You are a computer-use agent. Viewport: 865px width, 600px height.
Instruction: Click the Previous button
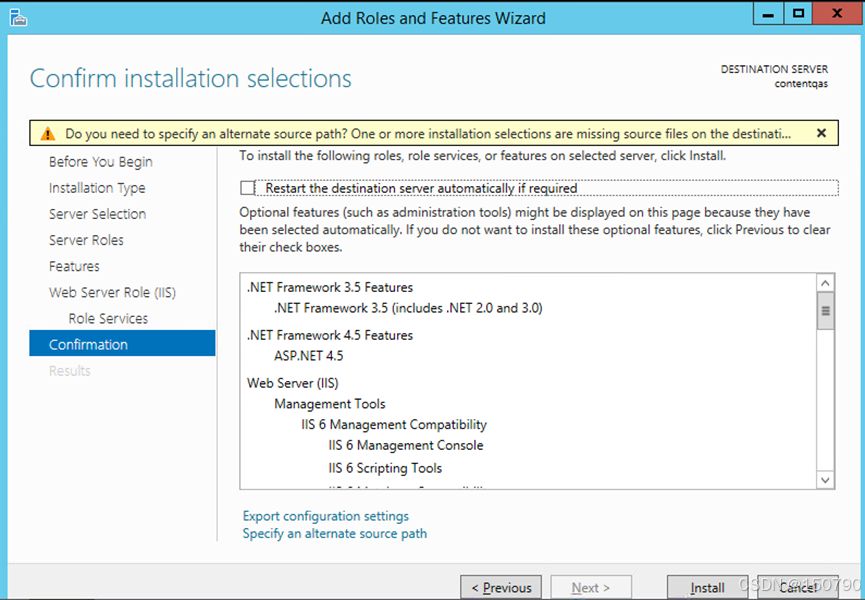click(501, 587)
